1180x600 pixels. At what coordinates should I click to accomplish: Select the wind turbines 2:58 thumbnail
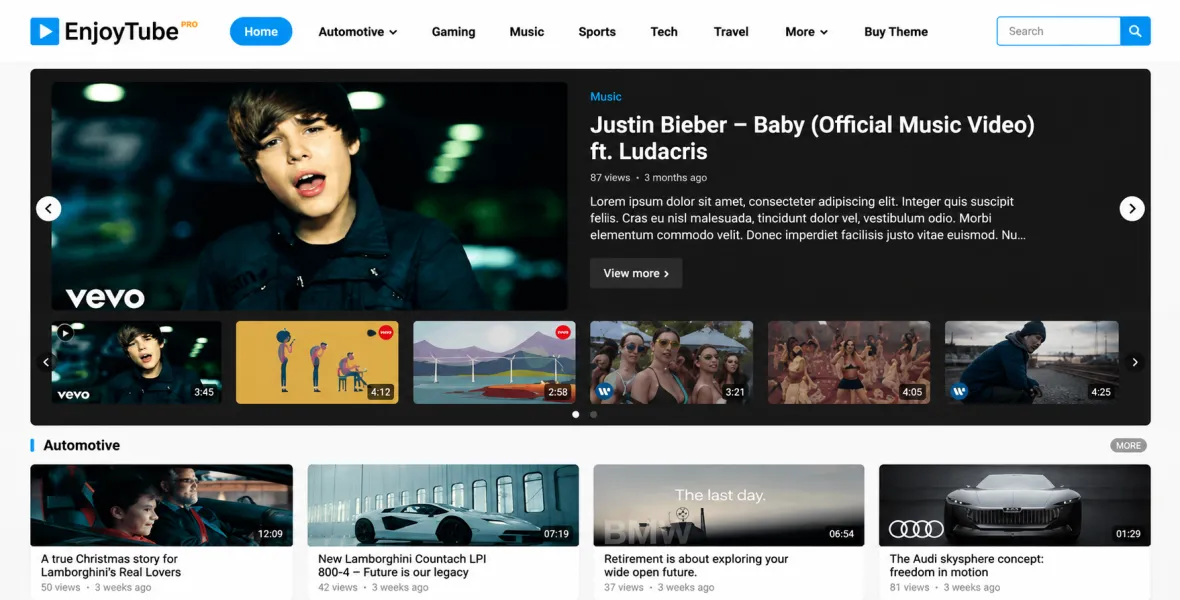[x=494, y=362]
